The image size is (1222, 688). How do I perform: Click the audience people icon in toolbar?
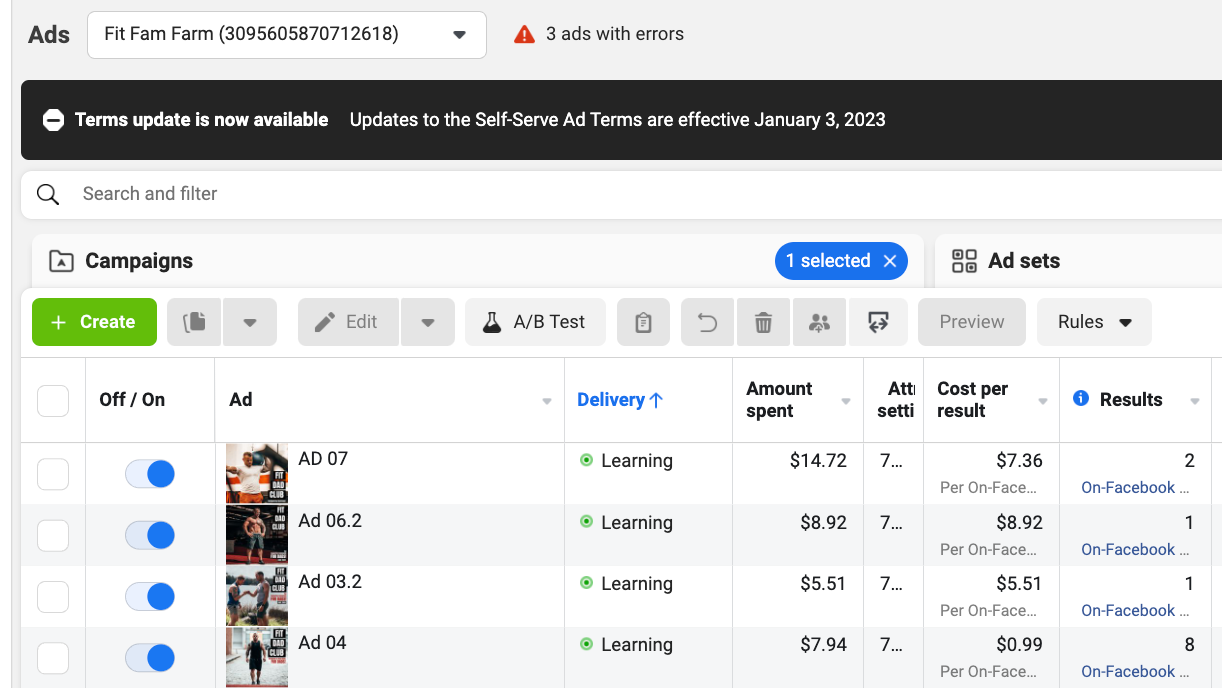point(820,322)
